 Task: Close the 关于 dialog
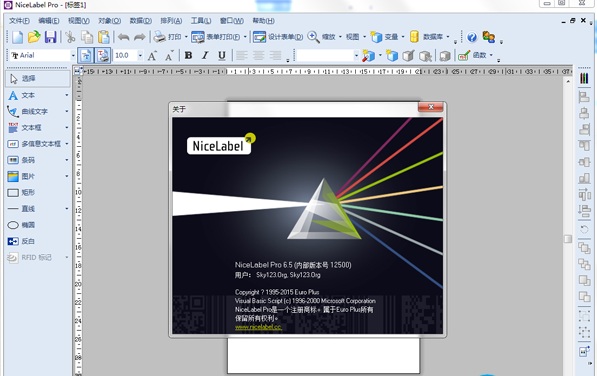point(431,107)
